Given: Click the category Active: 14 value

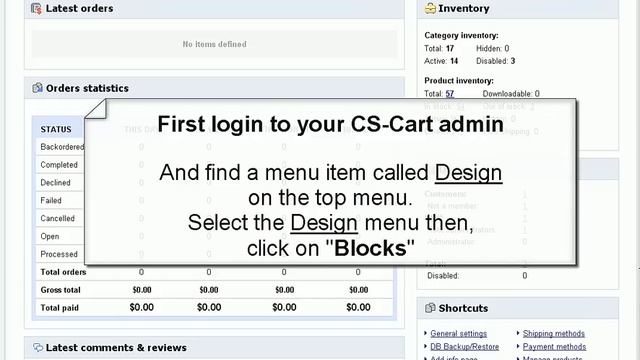Looking at the screenshot, I should [454, 61].
